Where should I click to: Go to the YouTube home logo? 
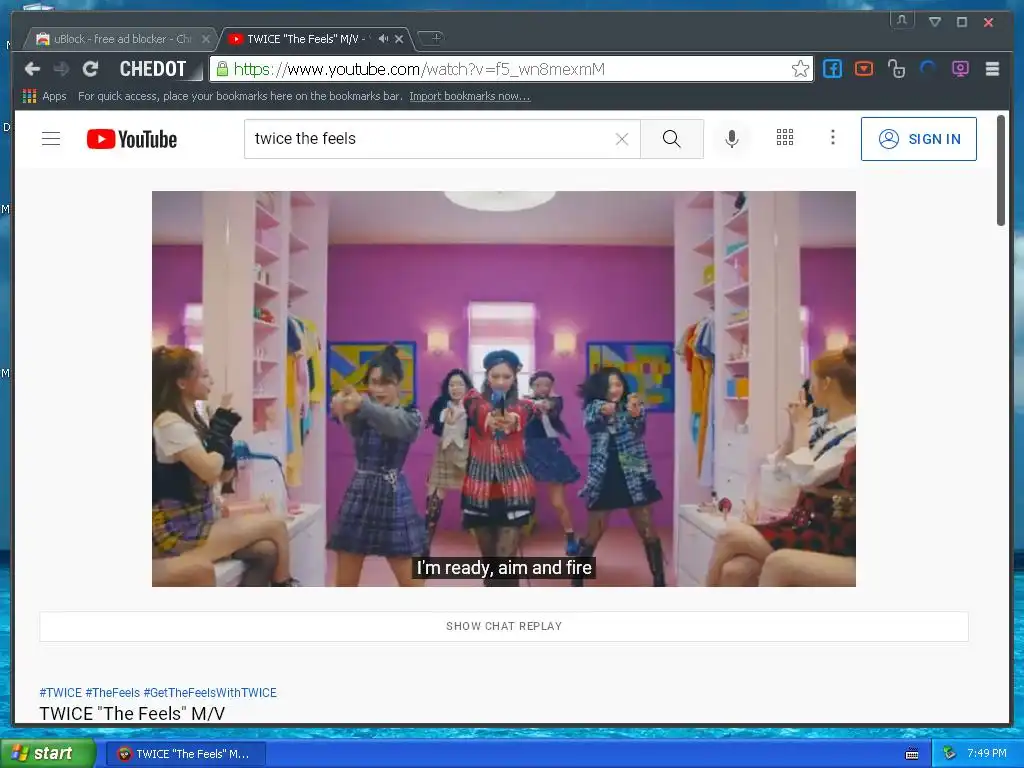tap(132, 139)
